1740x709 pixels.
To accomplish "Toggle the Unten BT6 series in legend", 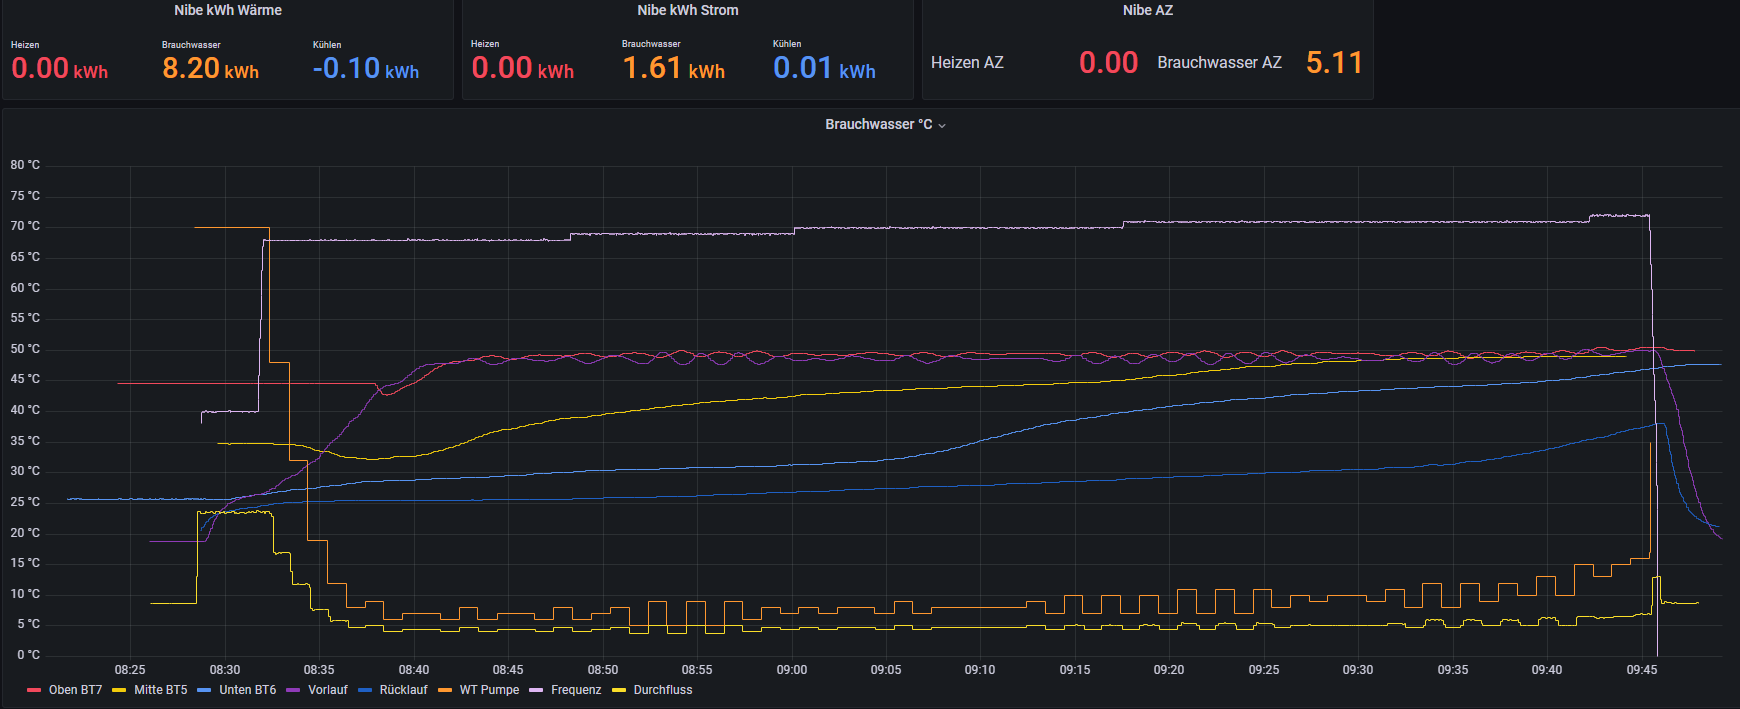I will coord(247,690).
